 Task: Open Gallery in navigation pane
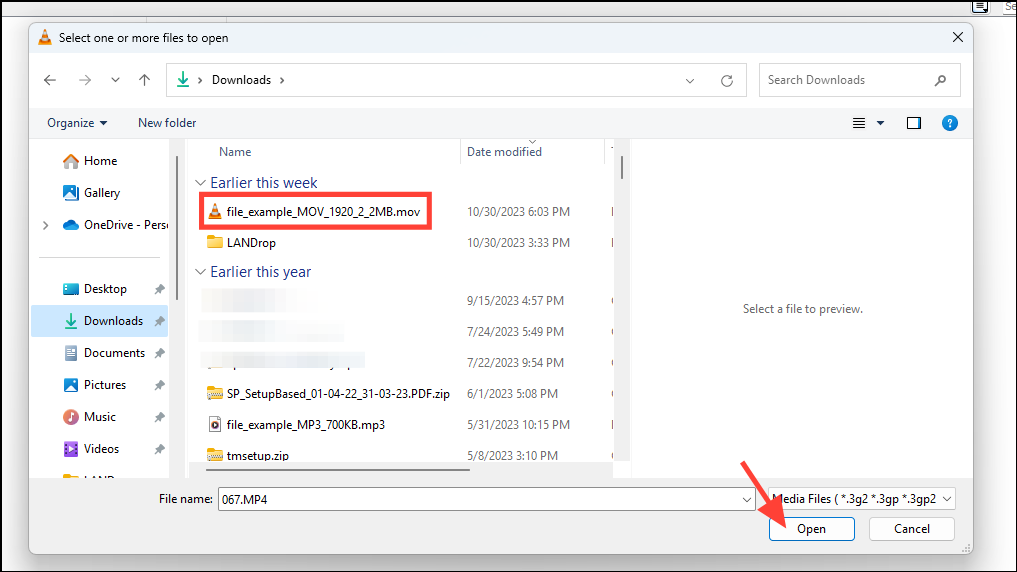[x=92, y=193]
